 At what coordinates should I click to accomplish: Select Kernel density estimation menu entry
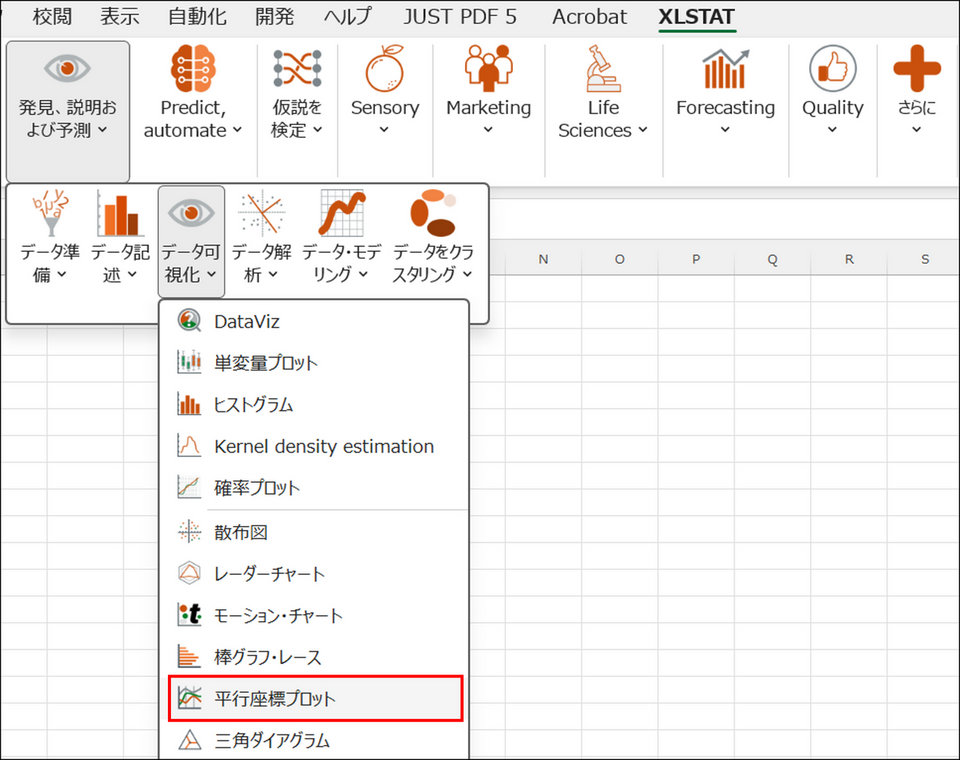[323, 447]
